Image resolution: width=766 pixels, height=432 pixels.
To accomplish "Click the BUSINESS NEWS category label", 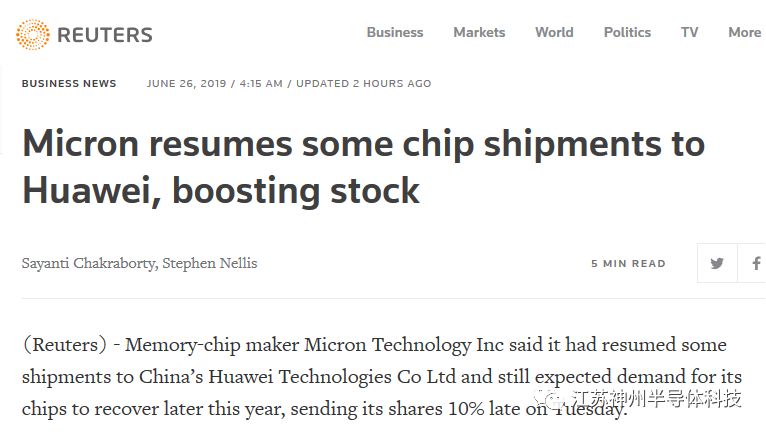I will [x=69, y=84].
